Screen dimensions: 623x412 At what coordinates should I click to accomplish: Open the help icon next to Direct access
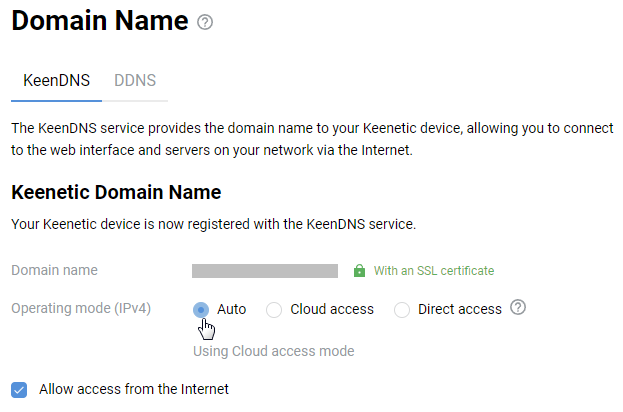point(518,308)
